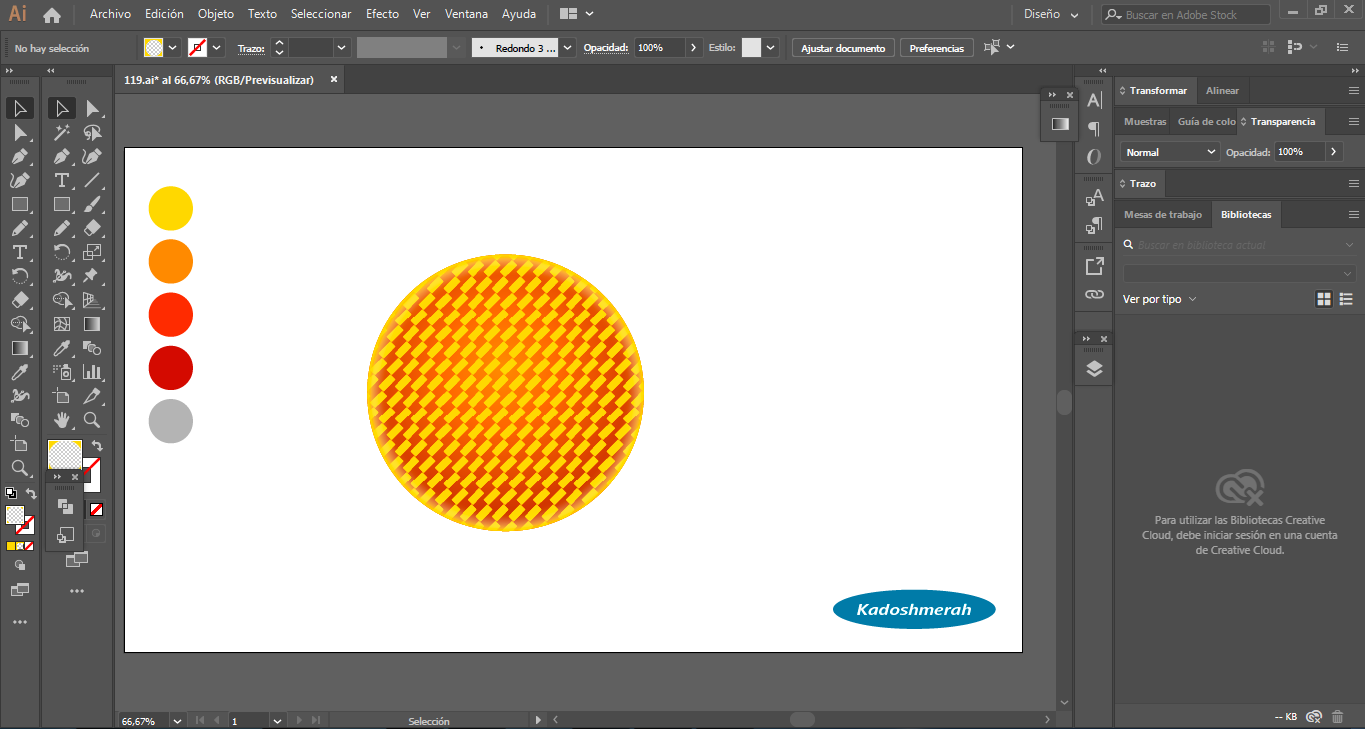Select the Scale tool
This screenshot has height=729, width=1365.
tap(92, 252)
